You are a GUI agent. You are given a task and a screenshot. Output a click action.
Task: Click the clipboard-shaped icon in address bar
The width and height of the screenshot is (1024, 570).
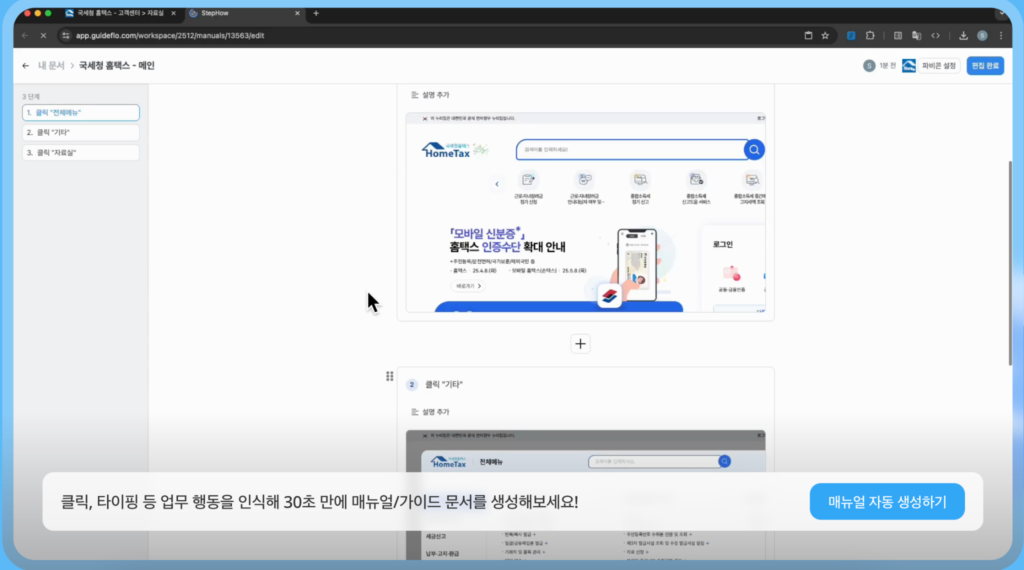pos(808,35)
